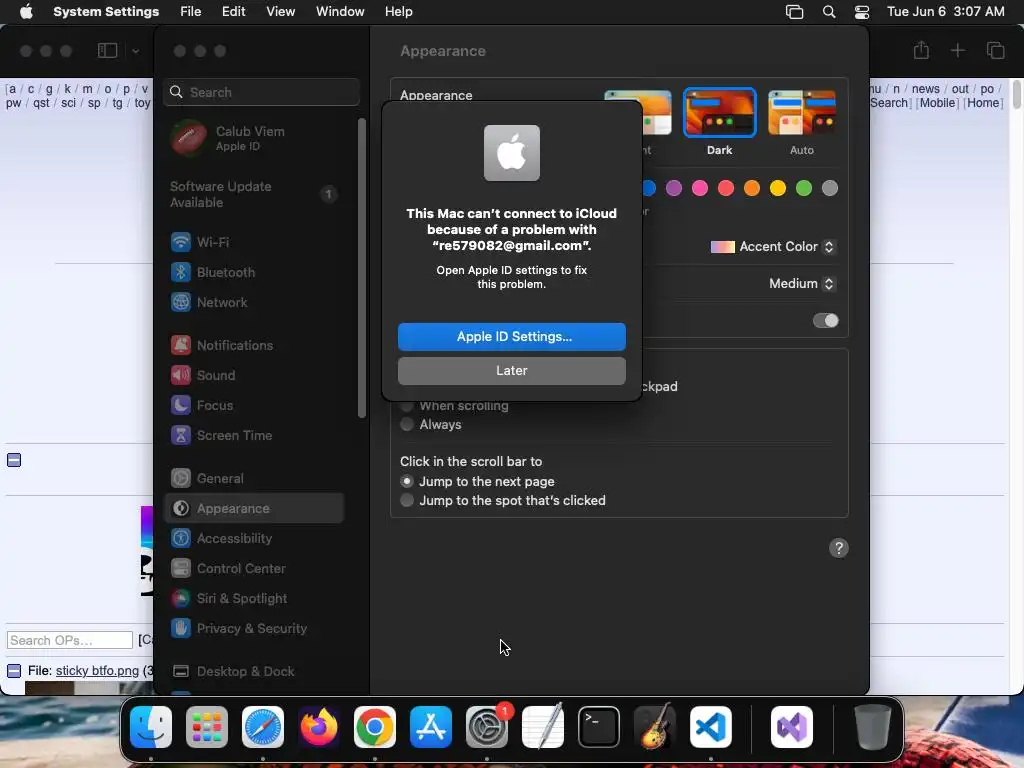This screenshot has width=1024, height=768.
Task: Open the Edit menu
Action: click(233, 12)
